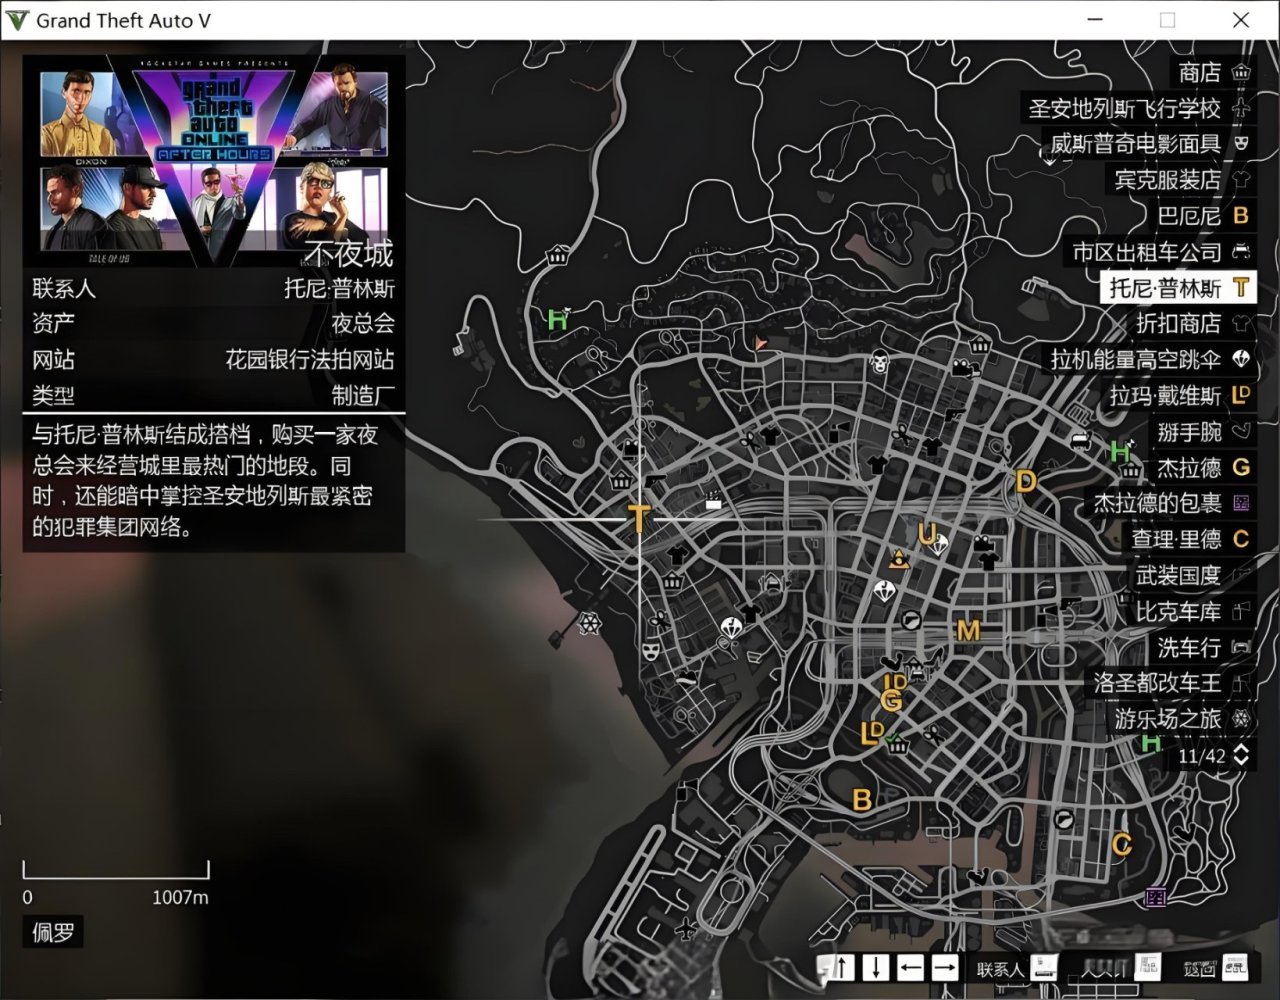Click the right arrow key button
This screenshot has width=1280, height=1000.
(945, 967)
